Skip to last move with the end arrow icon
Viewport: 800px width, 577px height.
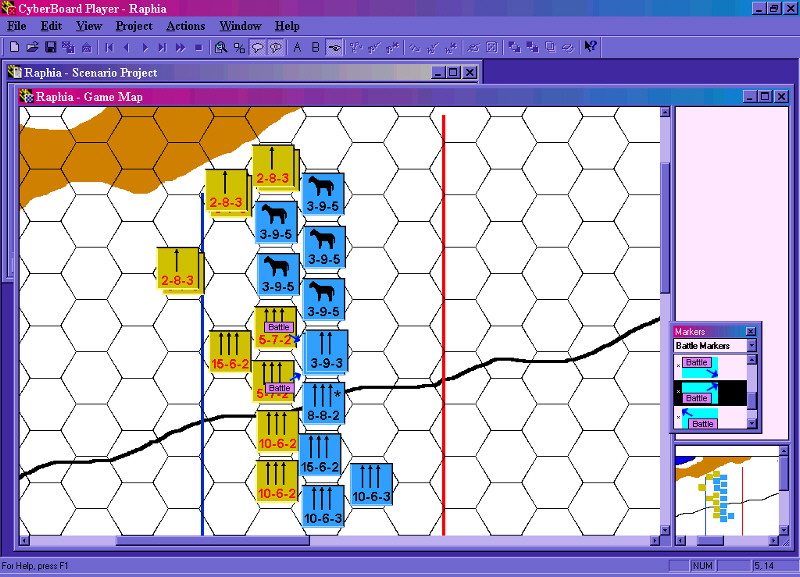click(x=162, y=47)
